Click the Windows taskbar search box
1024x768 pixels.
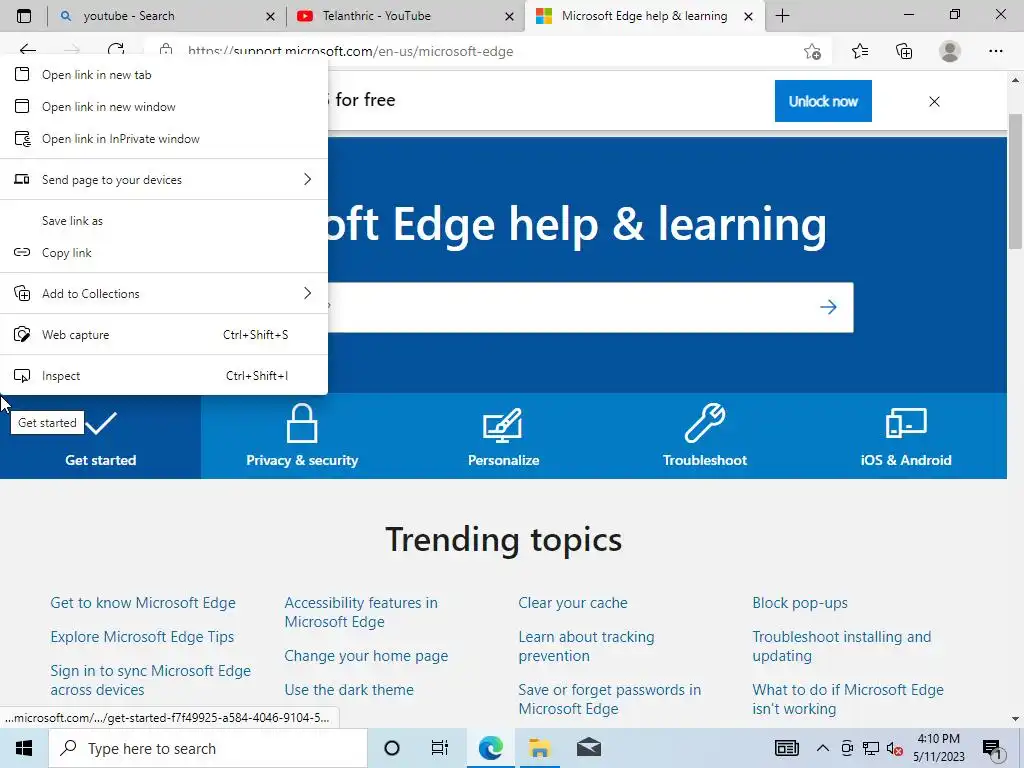pos(208,748)
